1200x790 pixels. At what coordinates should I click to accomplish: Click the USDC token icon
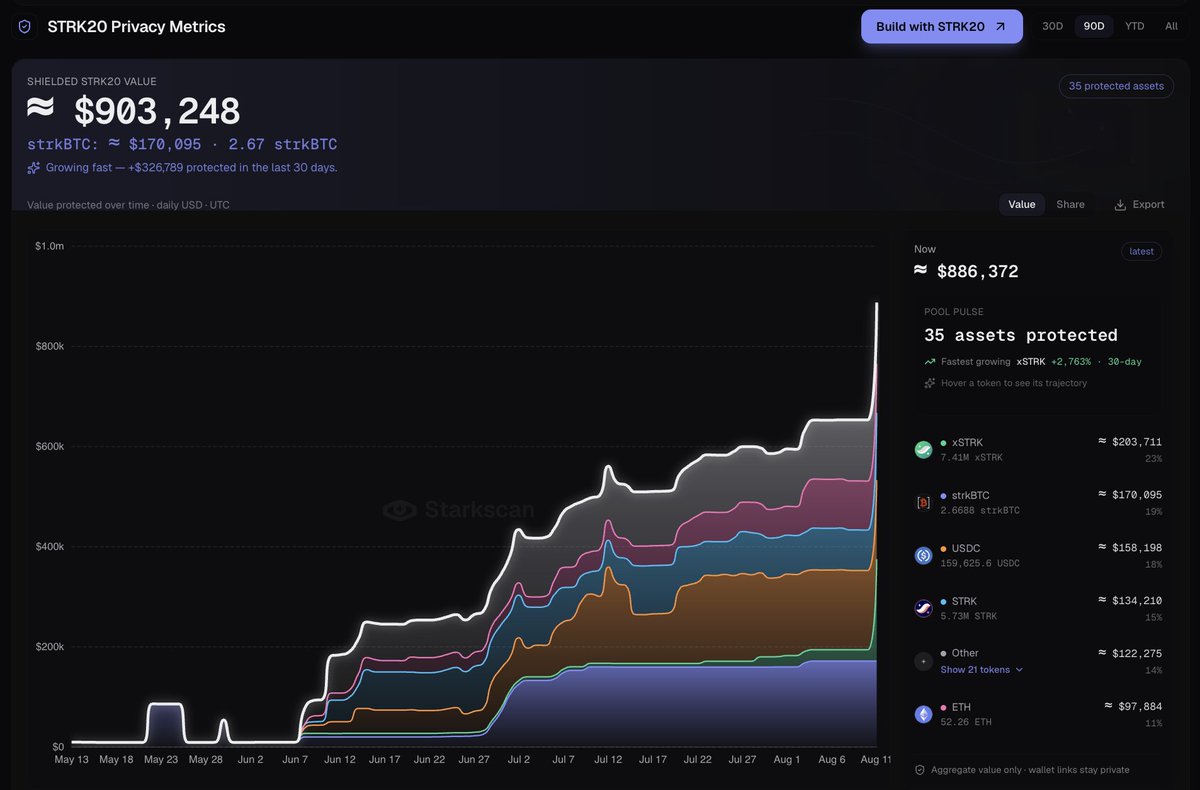[x=924, y=555]
